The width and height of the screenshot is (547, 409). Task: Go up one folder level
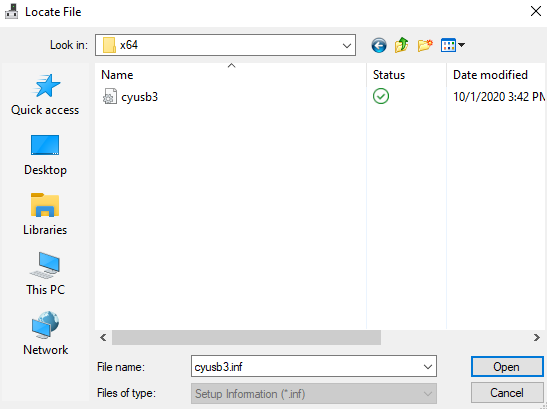[402, 45]
